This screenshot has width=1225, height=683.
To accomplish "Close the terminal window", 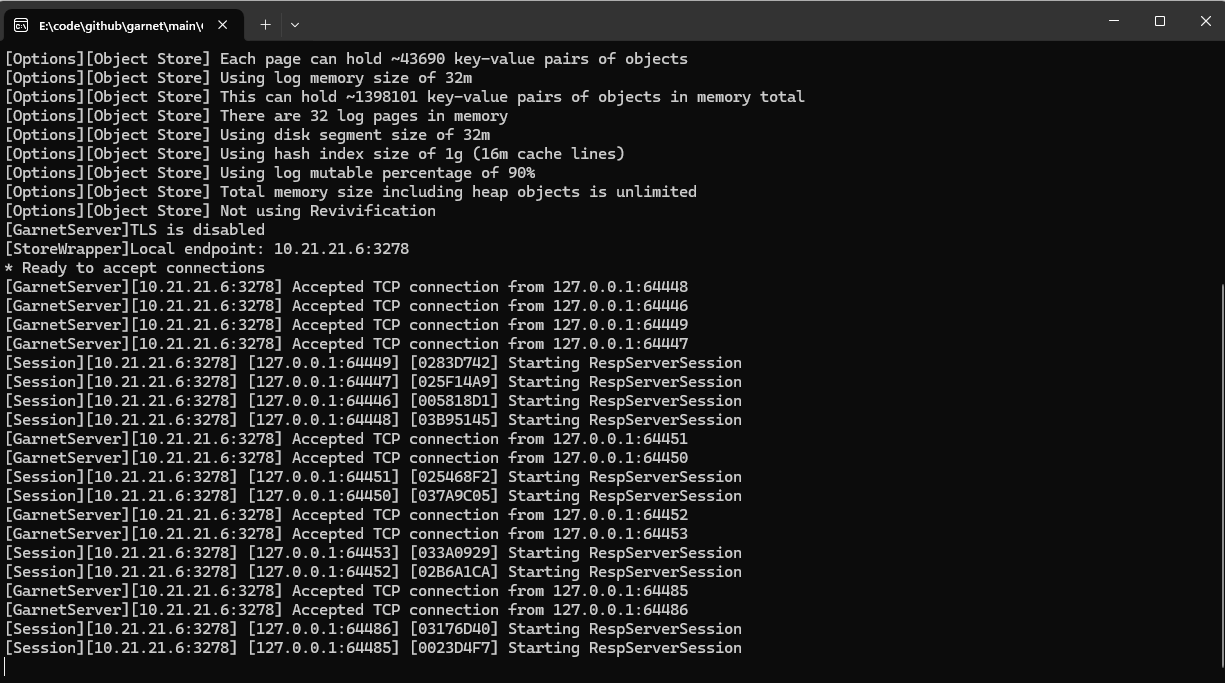I will [x=1205, y=21].
